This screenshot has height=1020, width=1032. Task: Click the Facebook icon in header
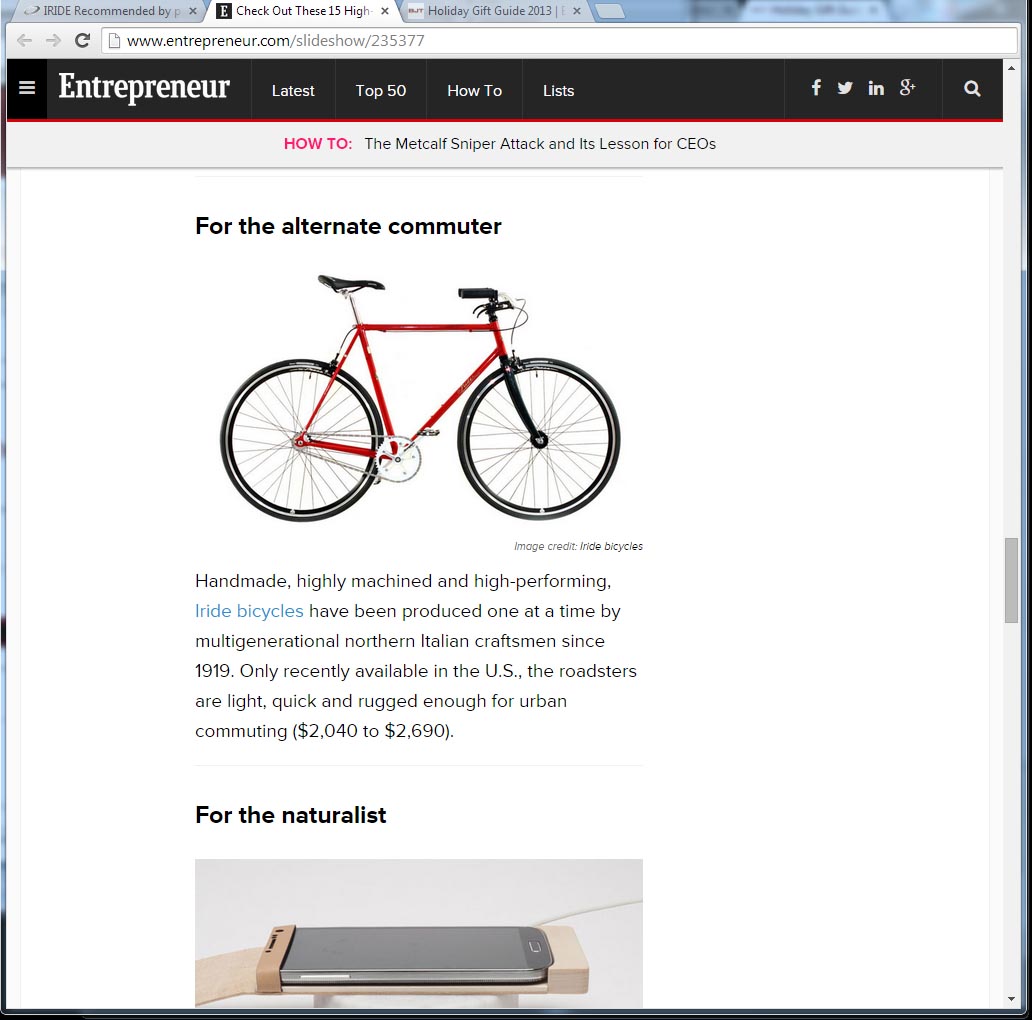pyautogui.click(x=816, y=88)
